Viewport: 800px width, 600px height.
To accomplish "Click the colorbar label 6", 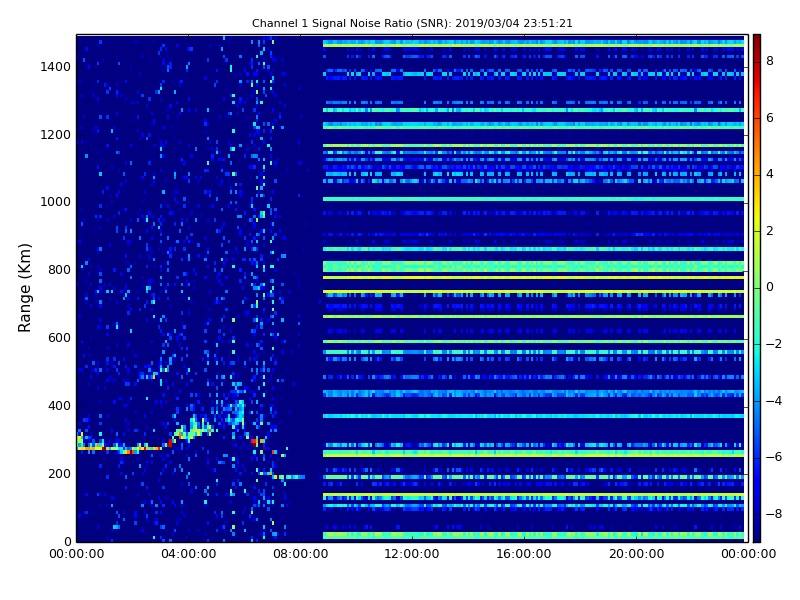I will point(770,118).
